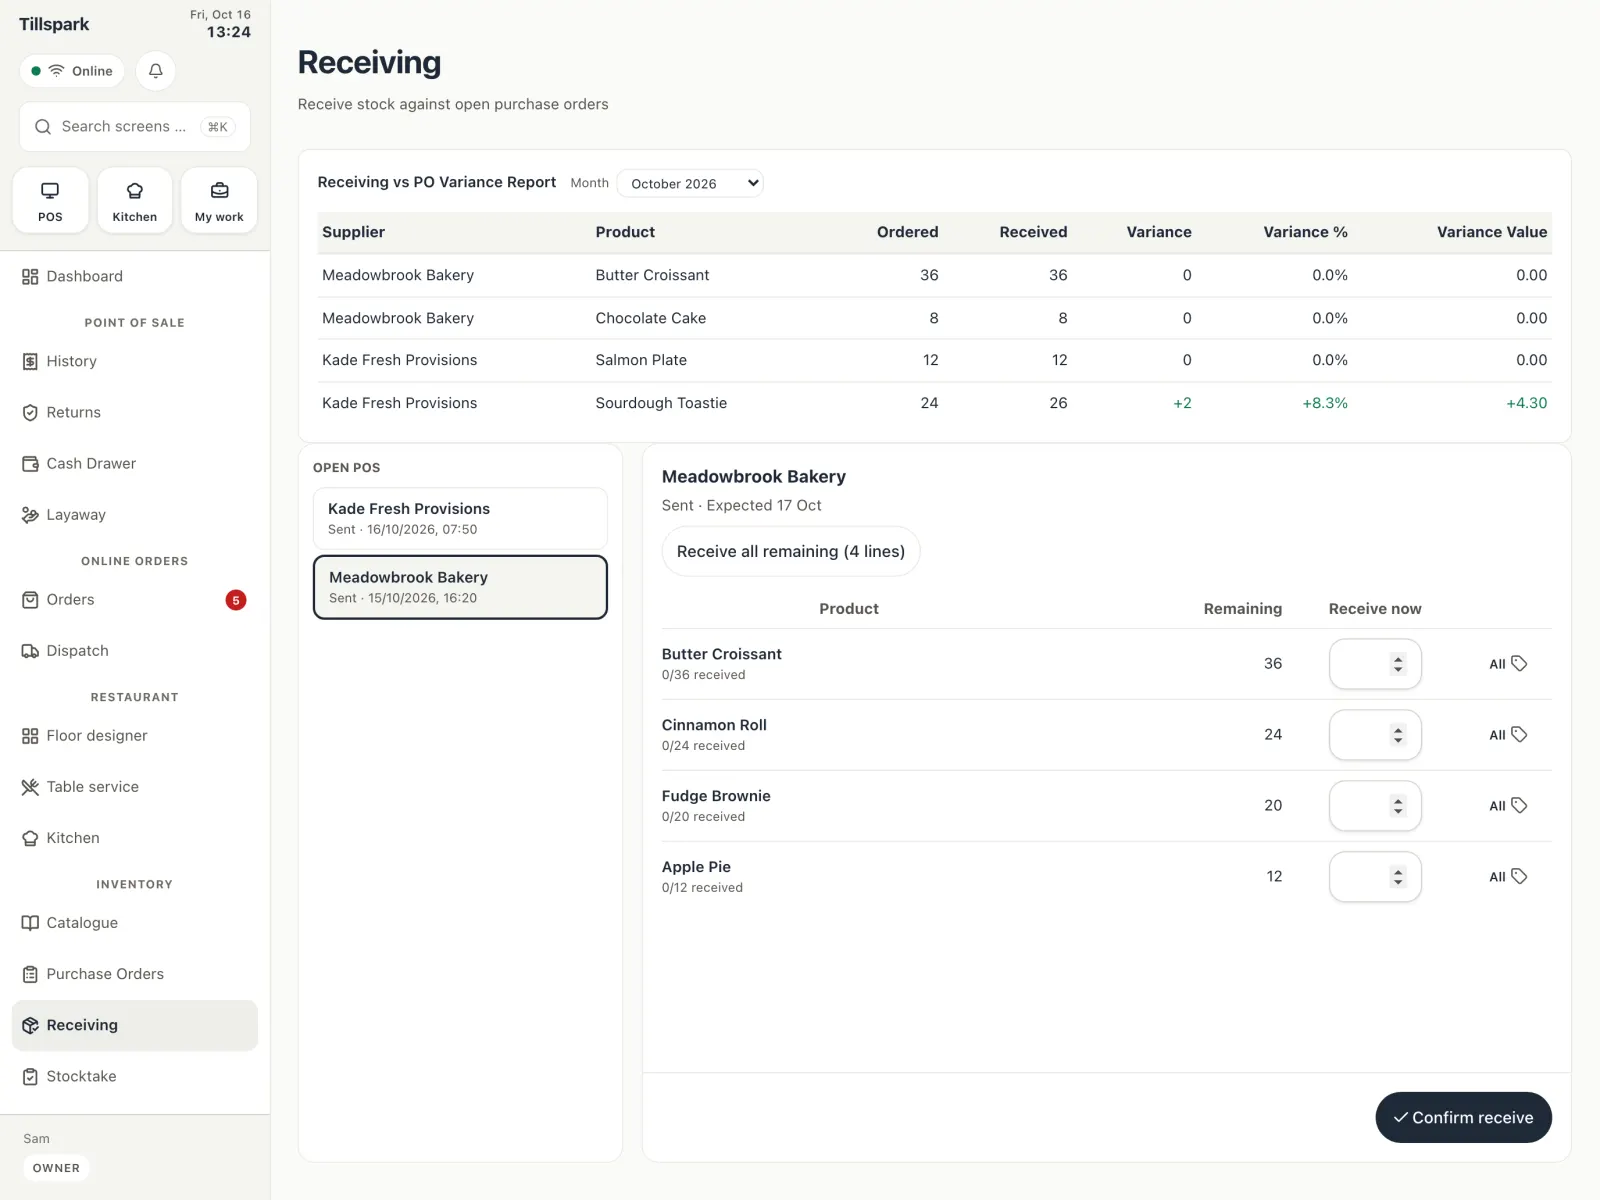Open Cash Drawer screen
The image size is (1600, 1200).
[x=135, y=463]
